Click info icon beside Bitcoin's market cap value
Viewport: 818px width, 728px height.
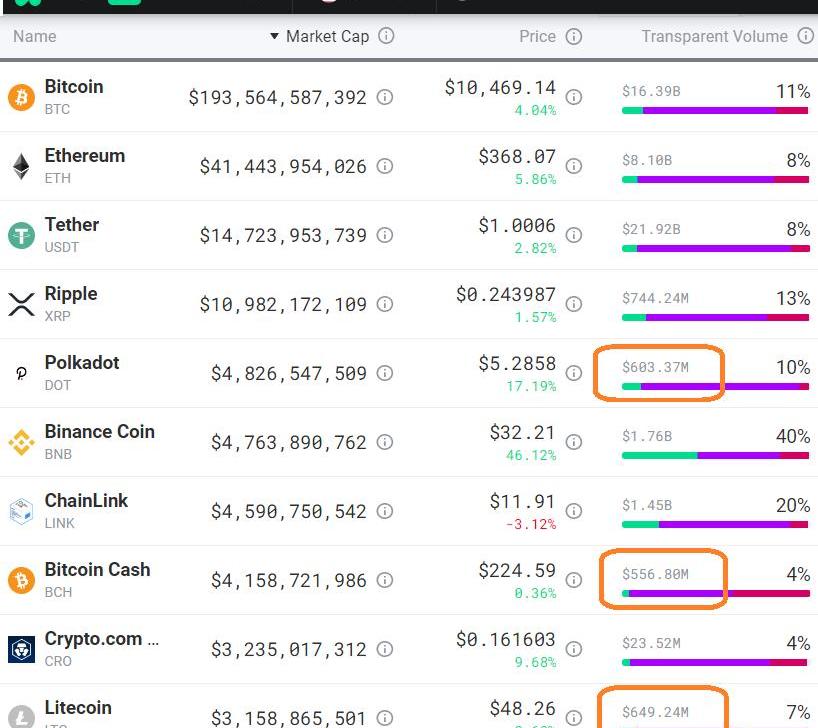point(385,98)
